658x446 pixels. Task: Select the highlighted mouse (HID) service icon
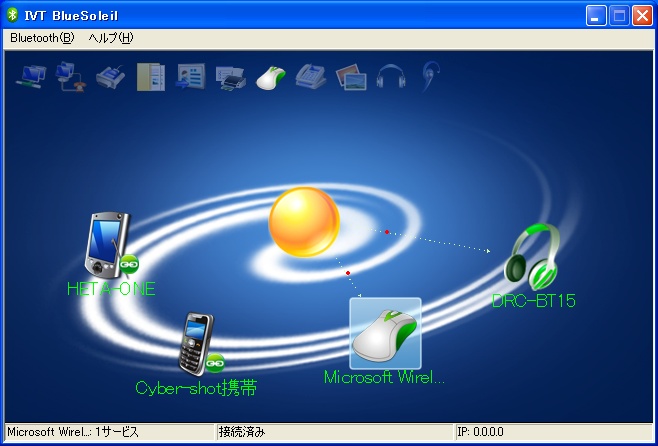point(271,78)
